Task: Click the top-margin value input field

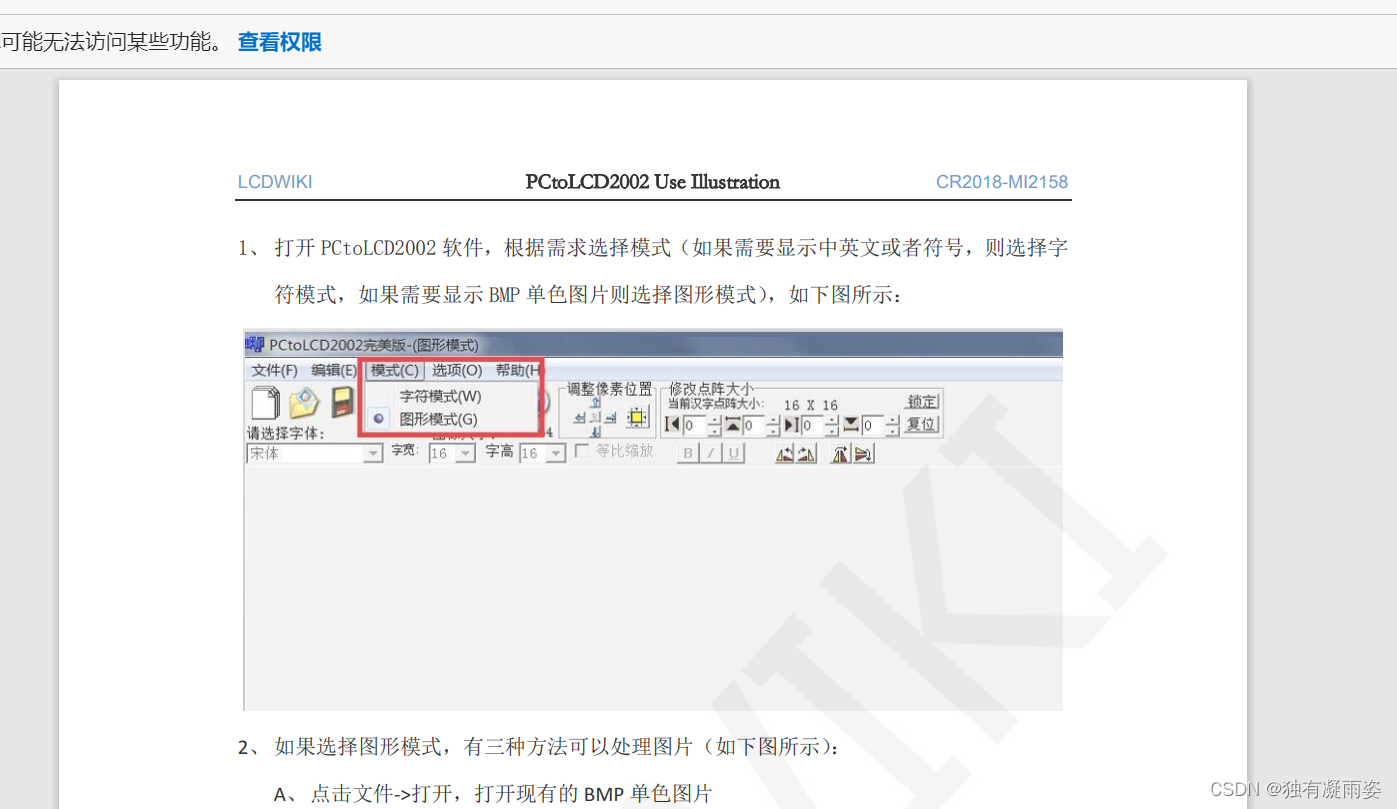Action: 754,425
